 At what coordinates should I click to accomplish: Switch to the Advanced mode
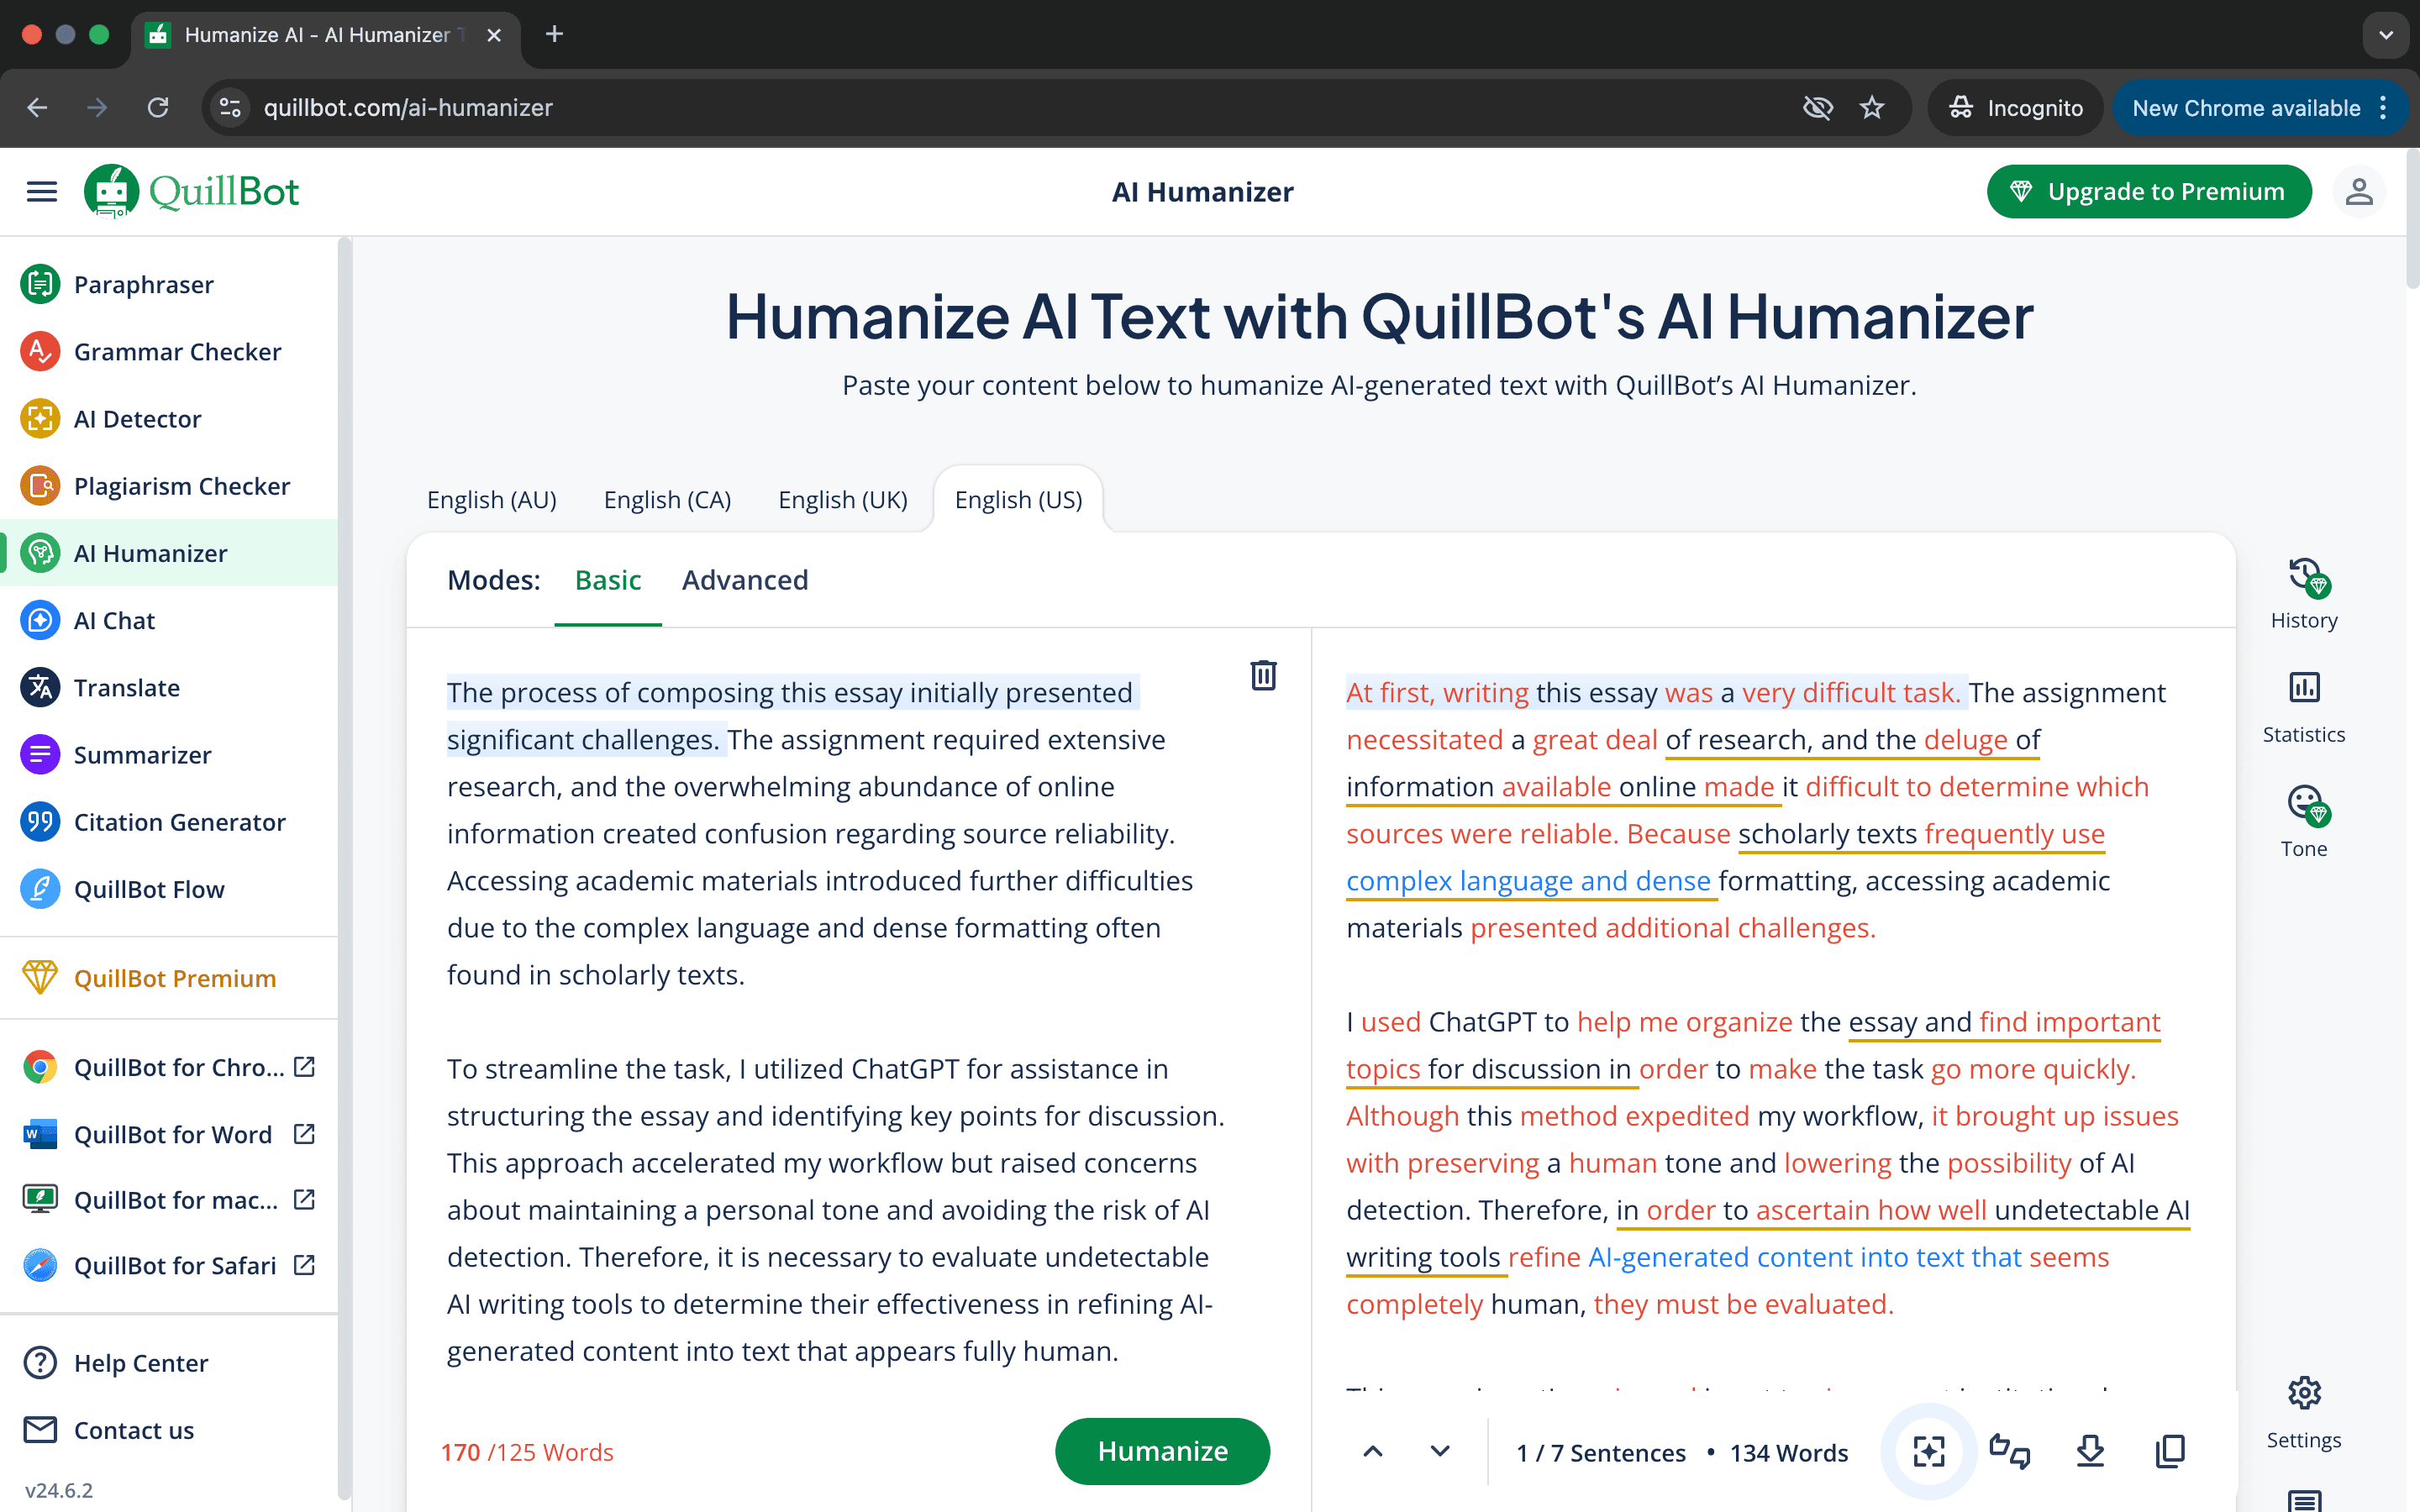tap(745, 580)
